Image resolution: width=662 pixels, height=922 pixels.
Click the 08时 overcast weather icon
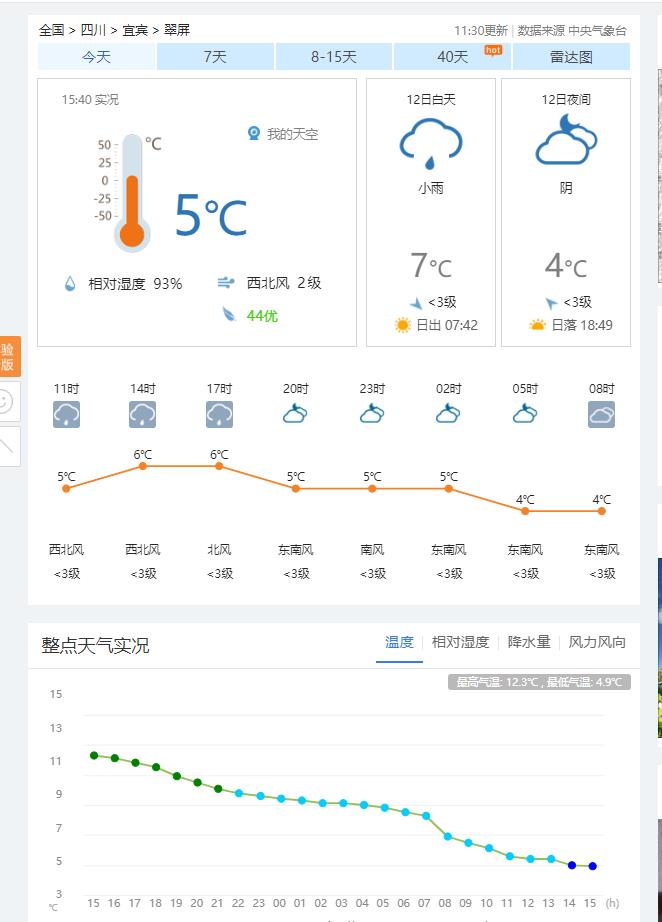click(x=602, y=414)
